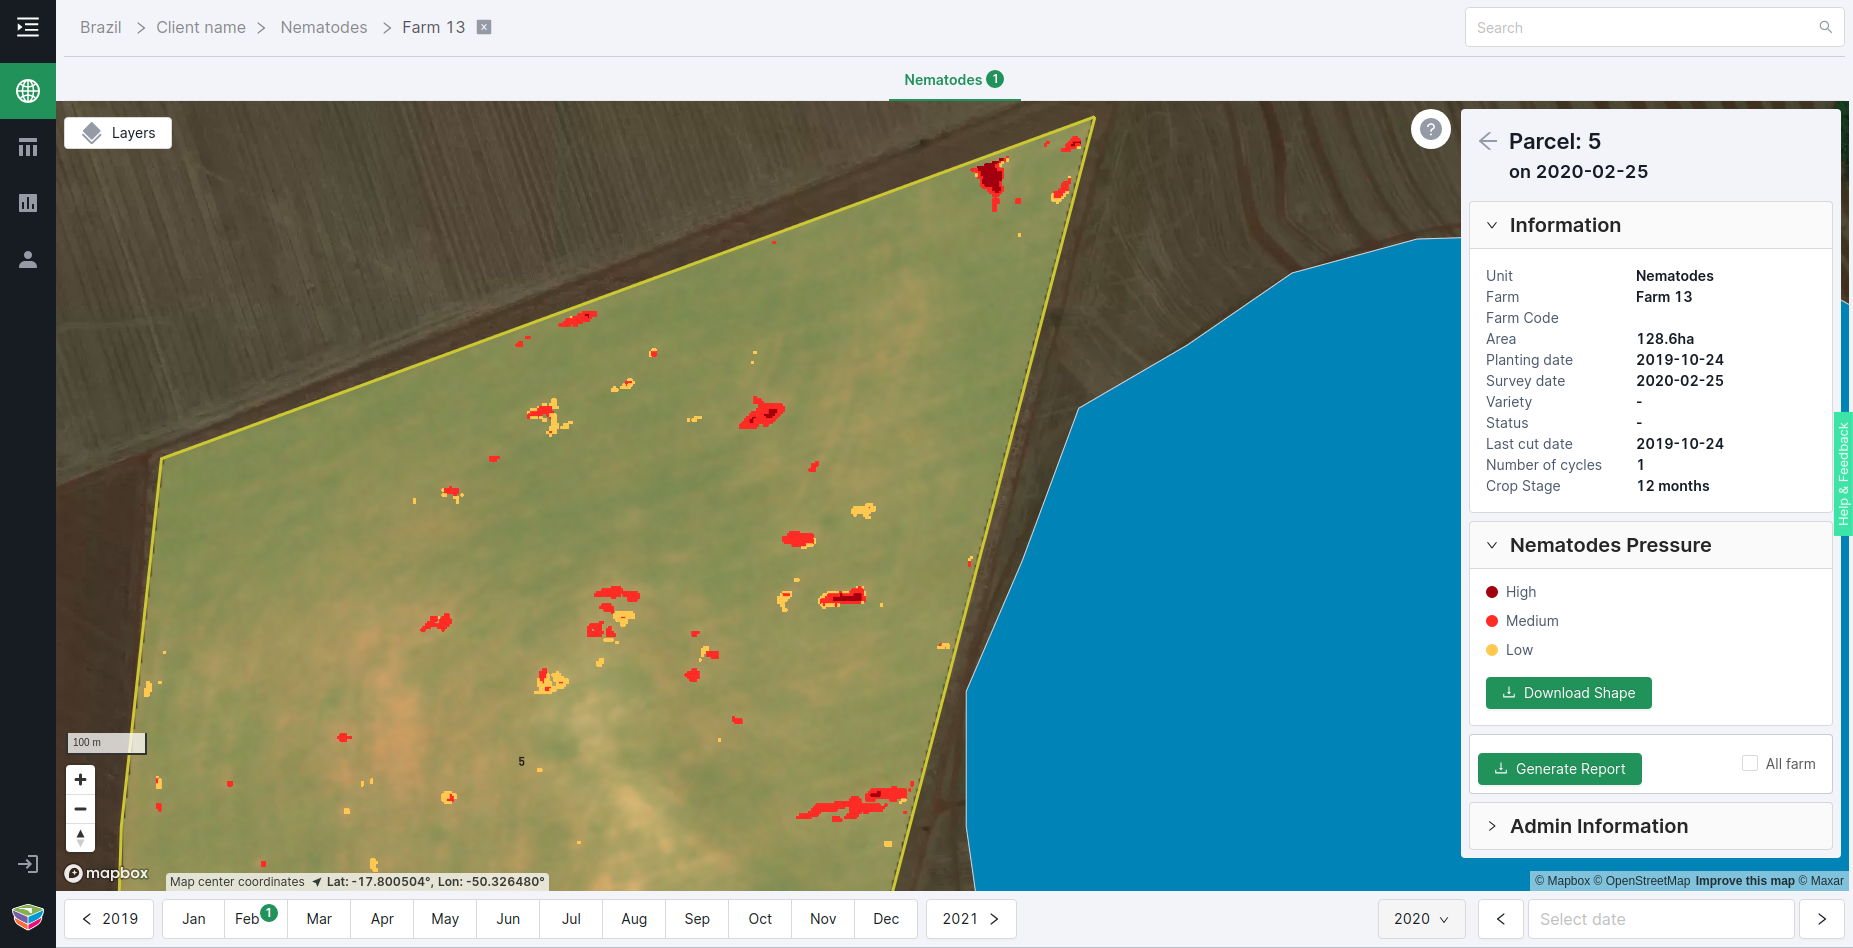This screenshot has height=948, width=1853.
Task: Go back using the Parcel arrow
Action: (1488, 141)
